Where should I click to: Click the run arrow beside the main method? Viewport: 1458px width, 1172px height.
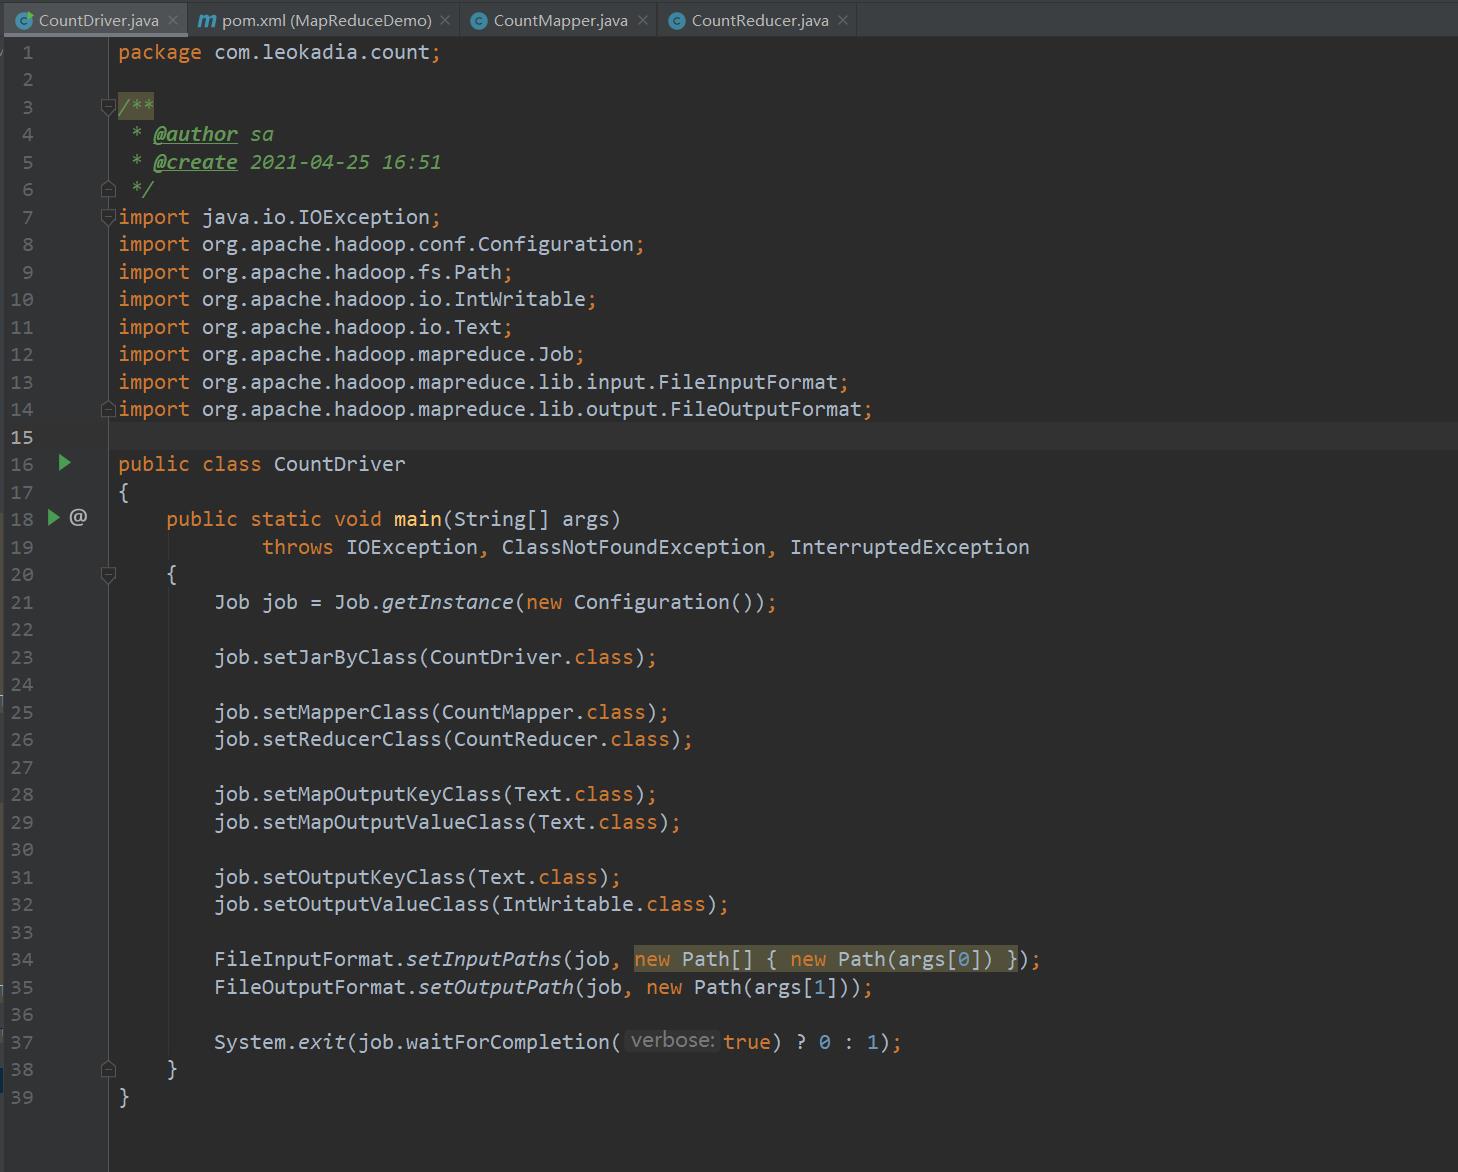pos(54,518)
